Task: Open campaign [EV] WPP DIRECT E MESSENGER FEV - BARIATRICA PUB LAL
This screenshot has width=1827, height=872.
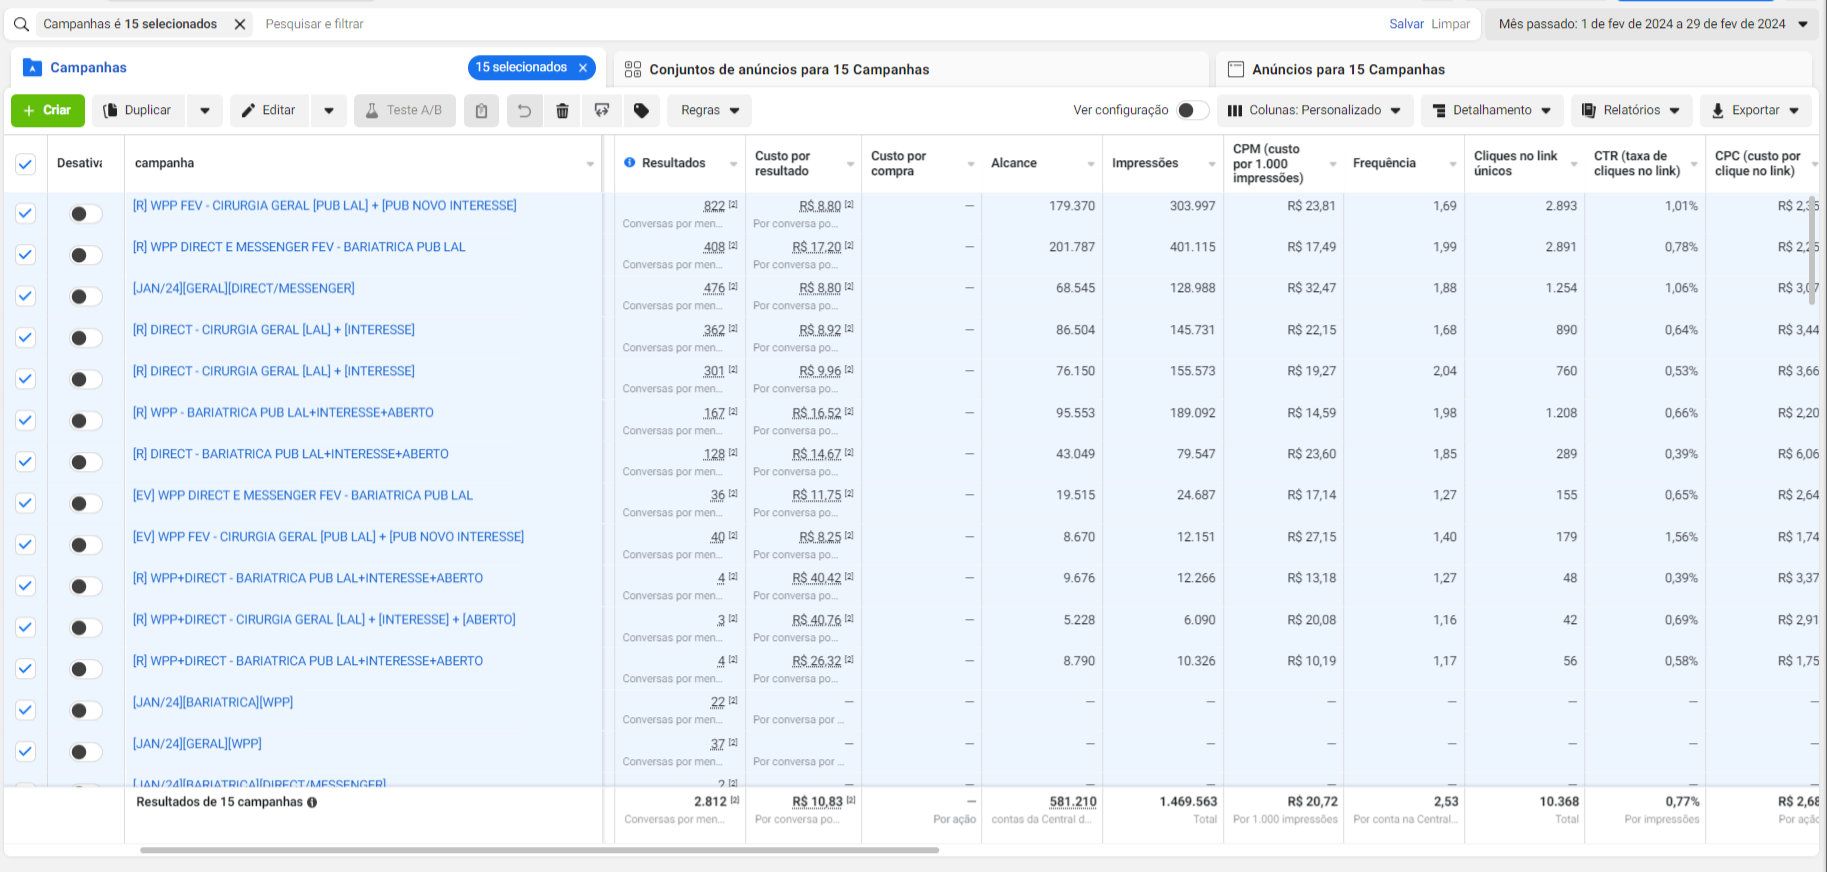Action: tap(303, 495)
